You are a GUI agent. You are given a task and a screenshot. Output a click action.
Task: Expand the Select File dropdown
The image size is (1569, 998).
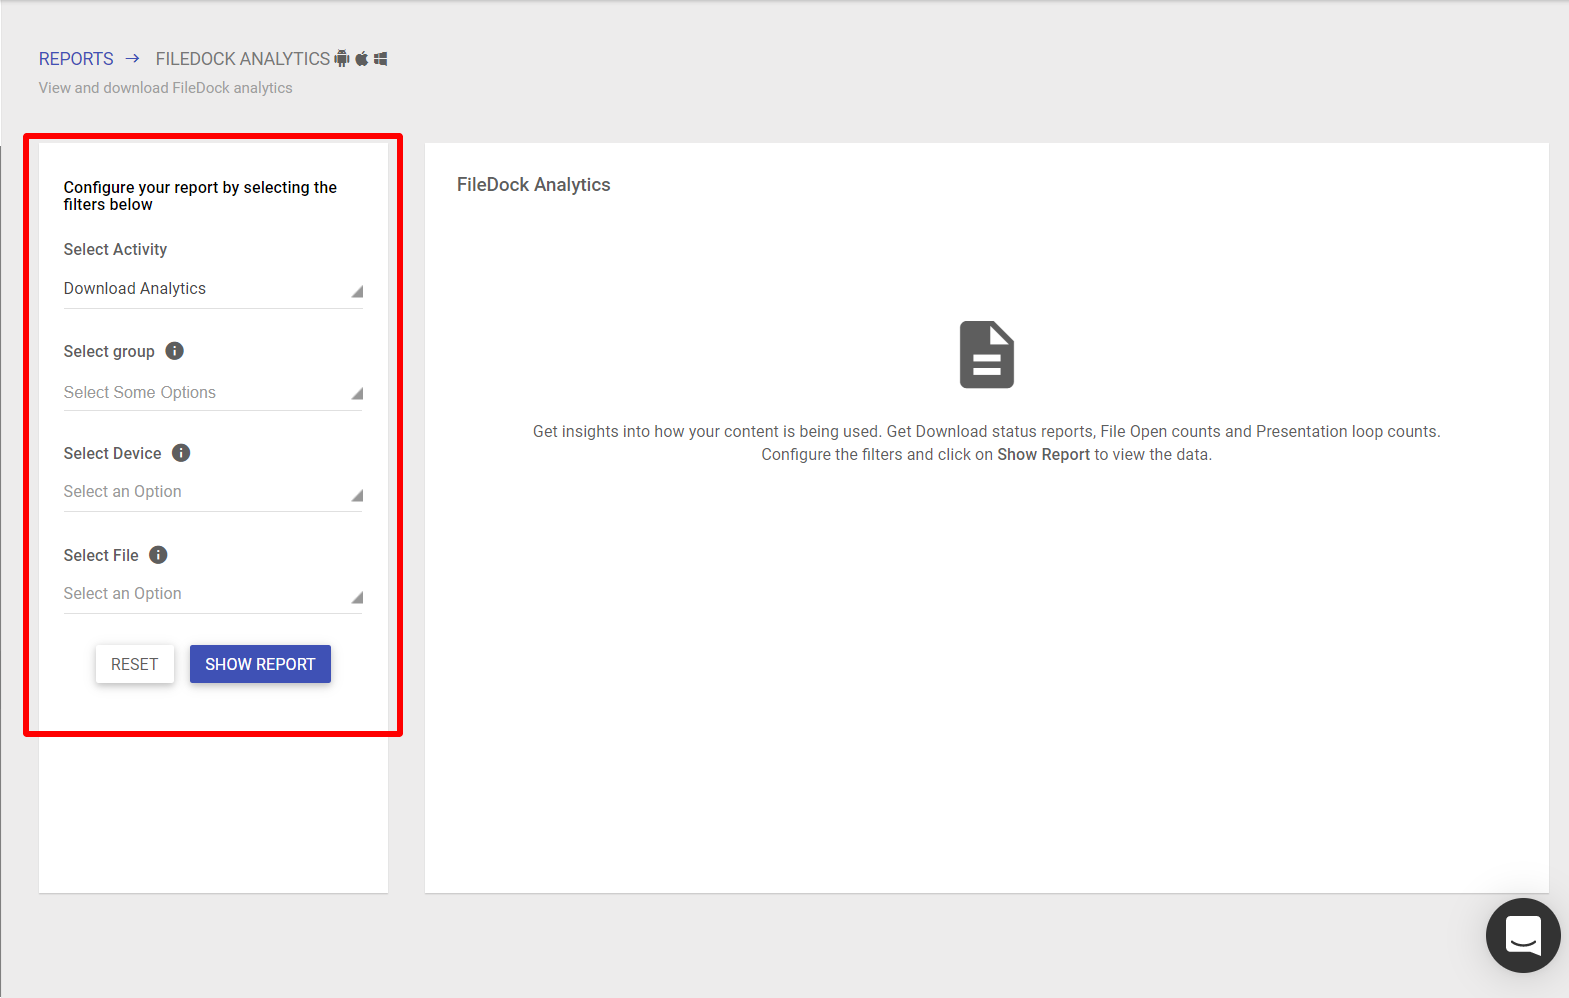213,594
